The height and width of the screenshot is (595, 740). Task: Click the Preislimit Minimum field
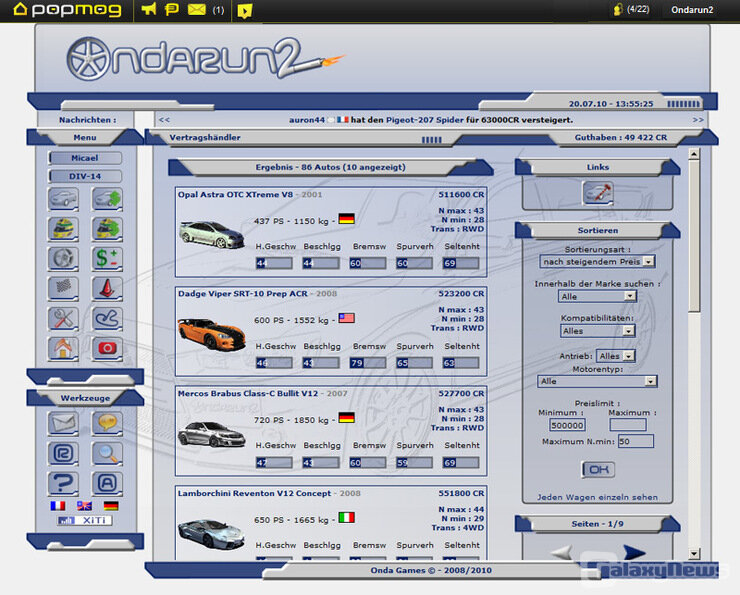click(567, 425)
